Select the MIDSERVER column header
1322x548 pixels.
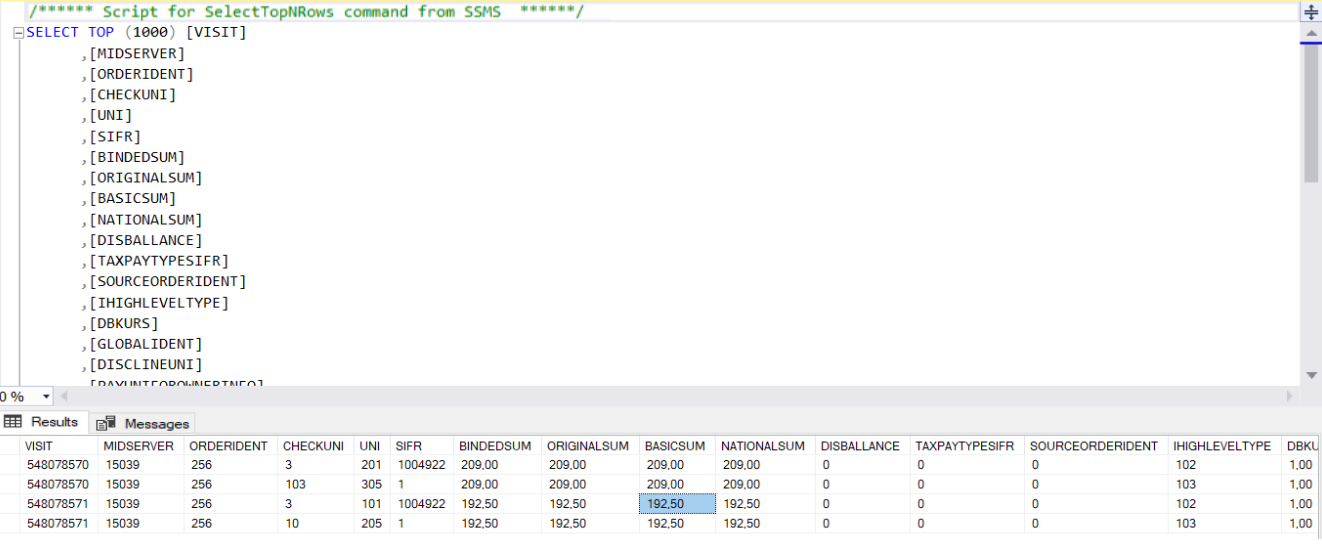[x=142, y=446]
